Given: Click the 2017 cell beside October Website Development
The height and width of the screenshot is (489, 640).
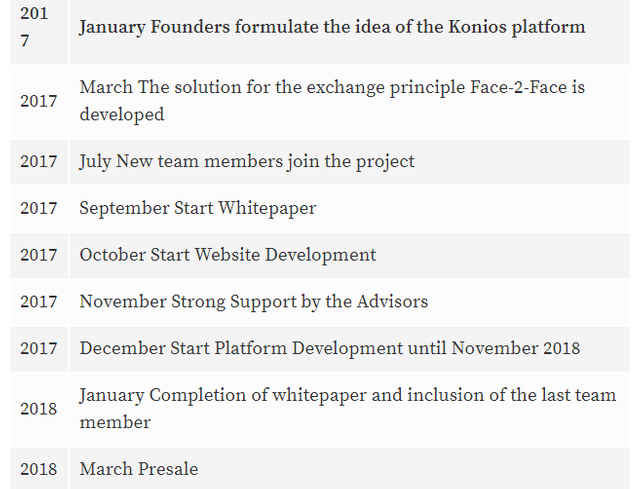Looking at the screenshot, I should point(39,255).
